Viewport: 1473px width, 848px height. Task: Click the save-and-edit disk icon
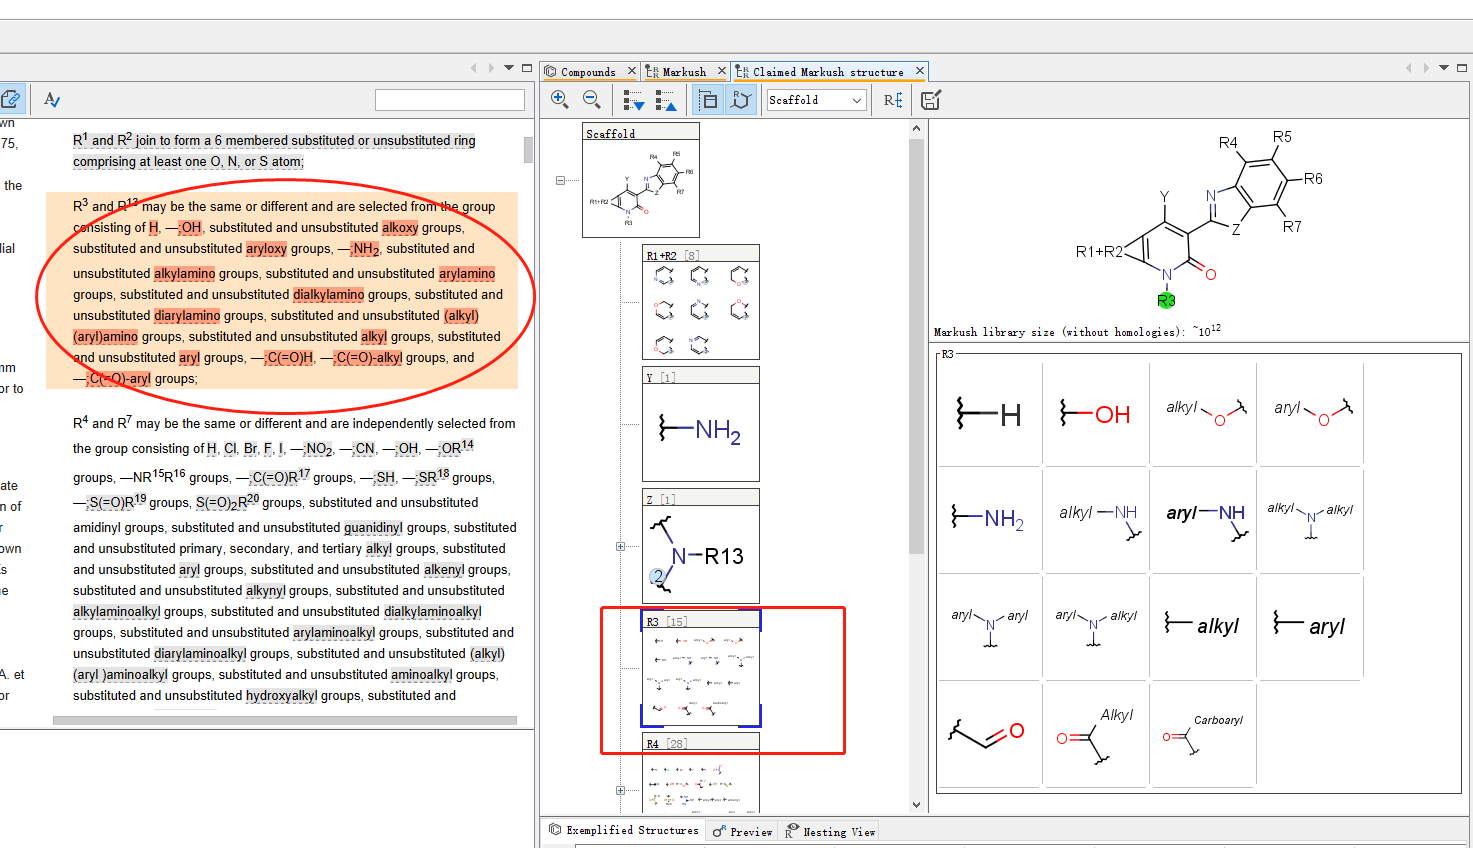pos(931,100)
